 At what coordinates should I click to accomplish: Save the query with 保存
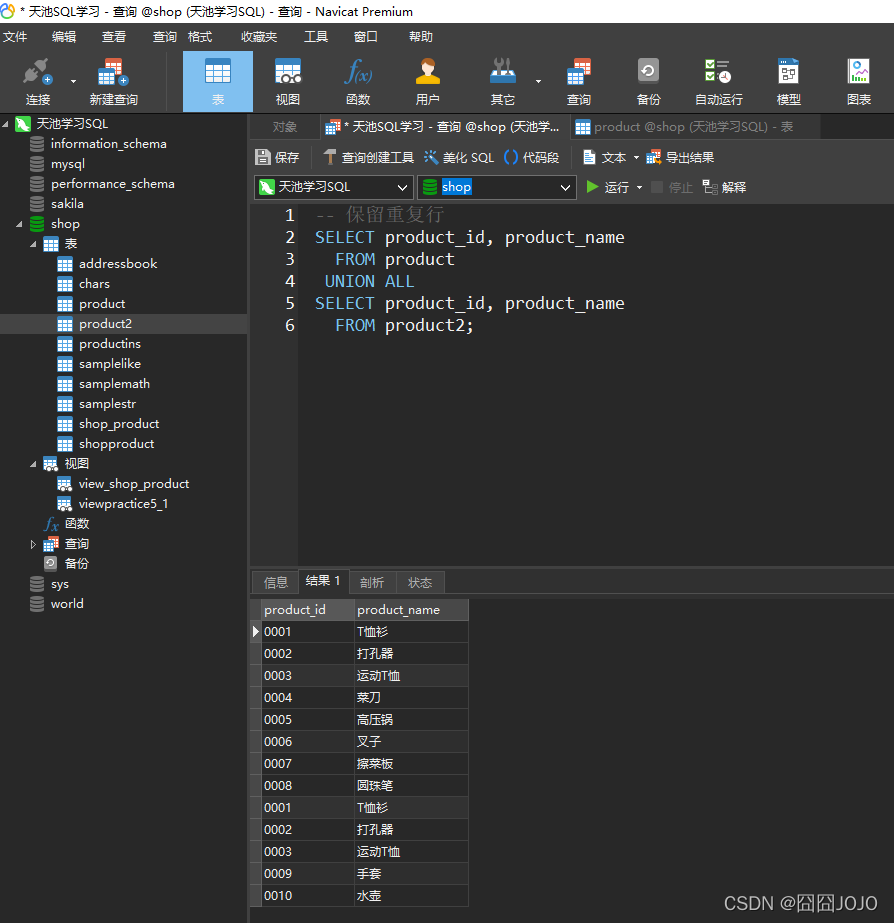[278, 157]
